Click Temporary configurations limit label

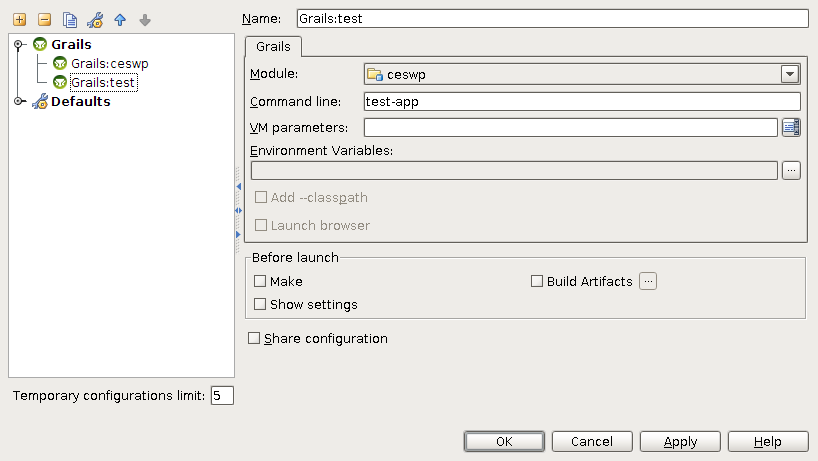(109, 396)
